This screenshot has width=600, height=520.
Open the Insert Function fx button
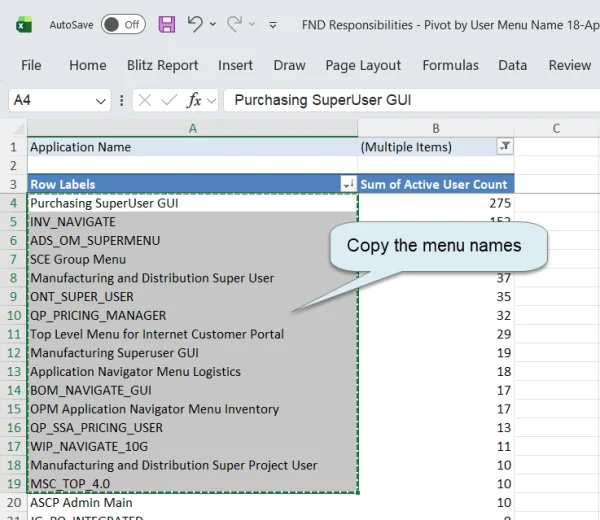tap(194, 101)
